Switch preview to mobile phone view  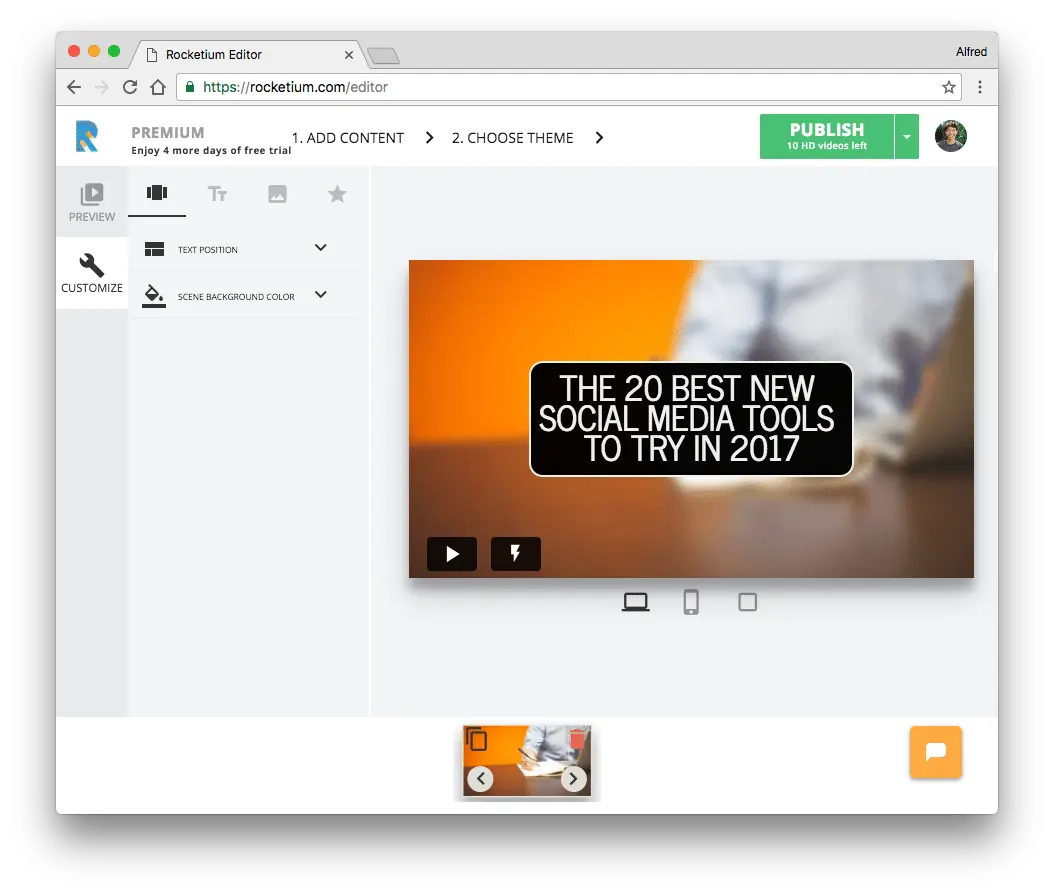tap(691, 601)
